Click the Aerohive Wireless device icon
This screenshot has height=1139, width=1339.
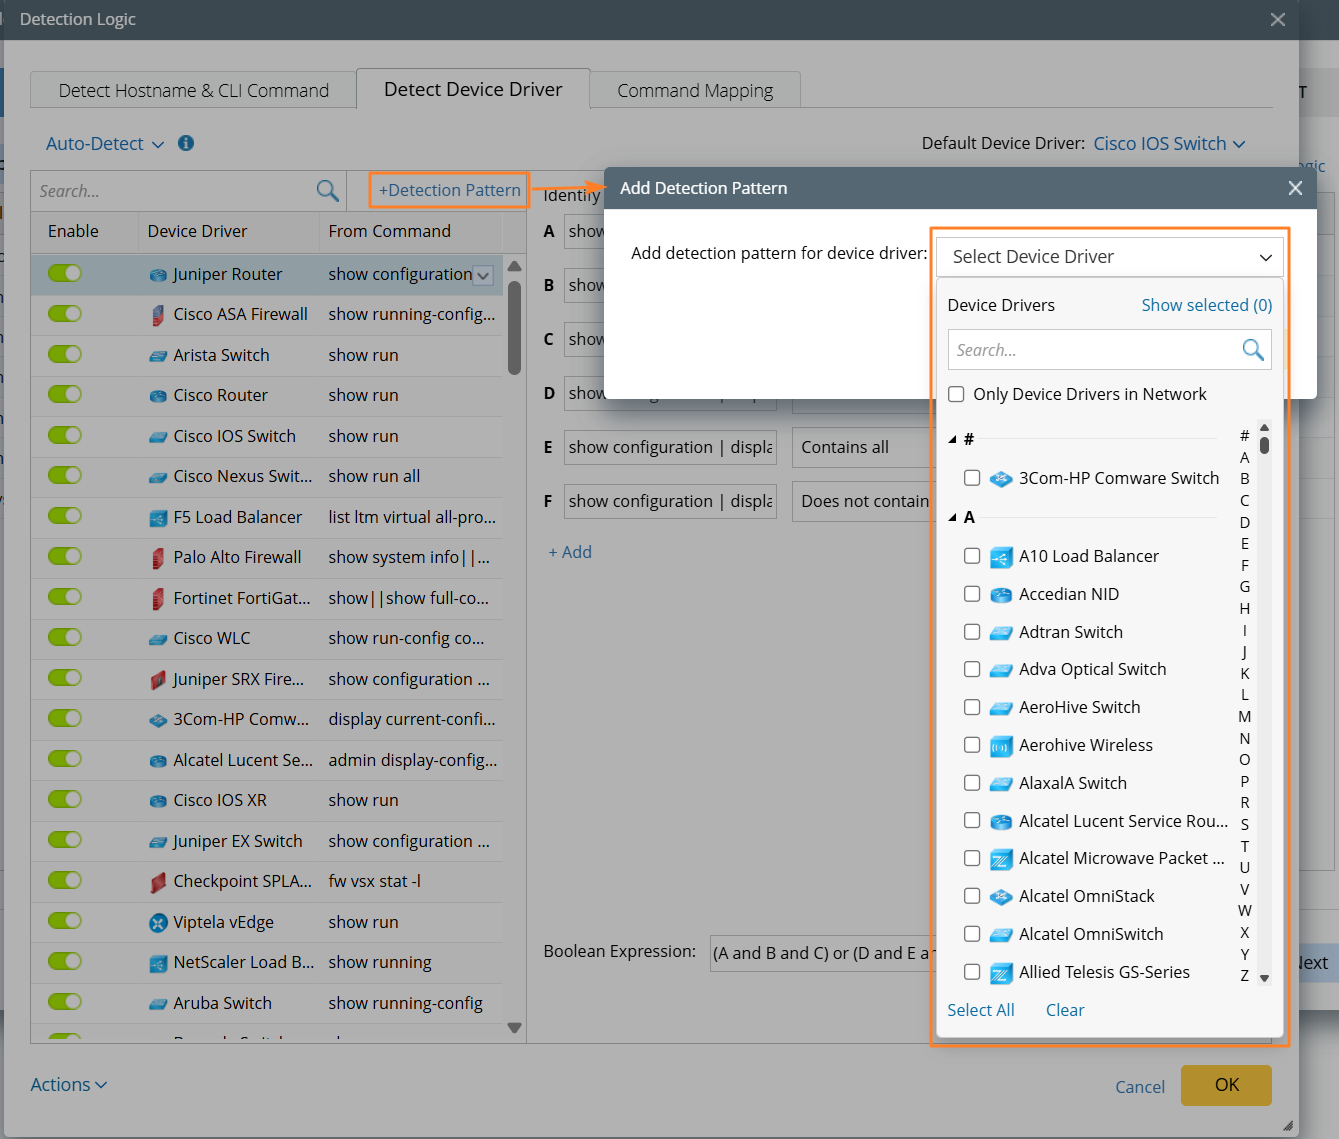point(1001,746)
